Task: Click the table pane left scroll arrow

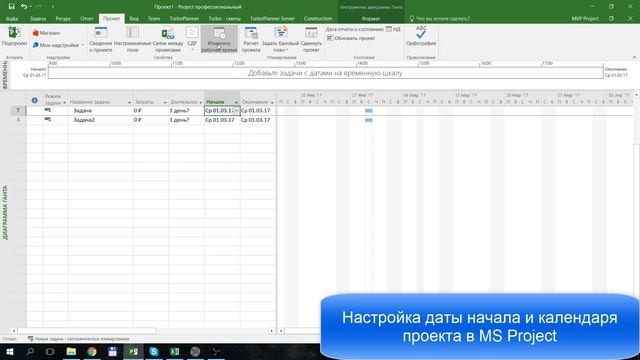Action: pos(14,331)
